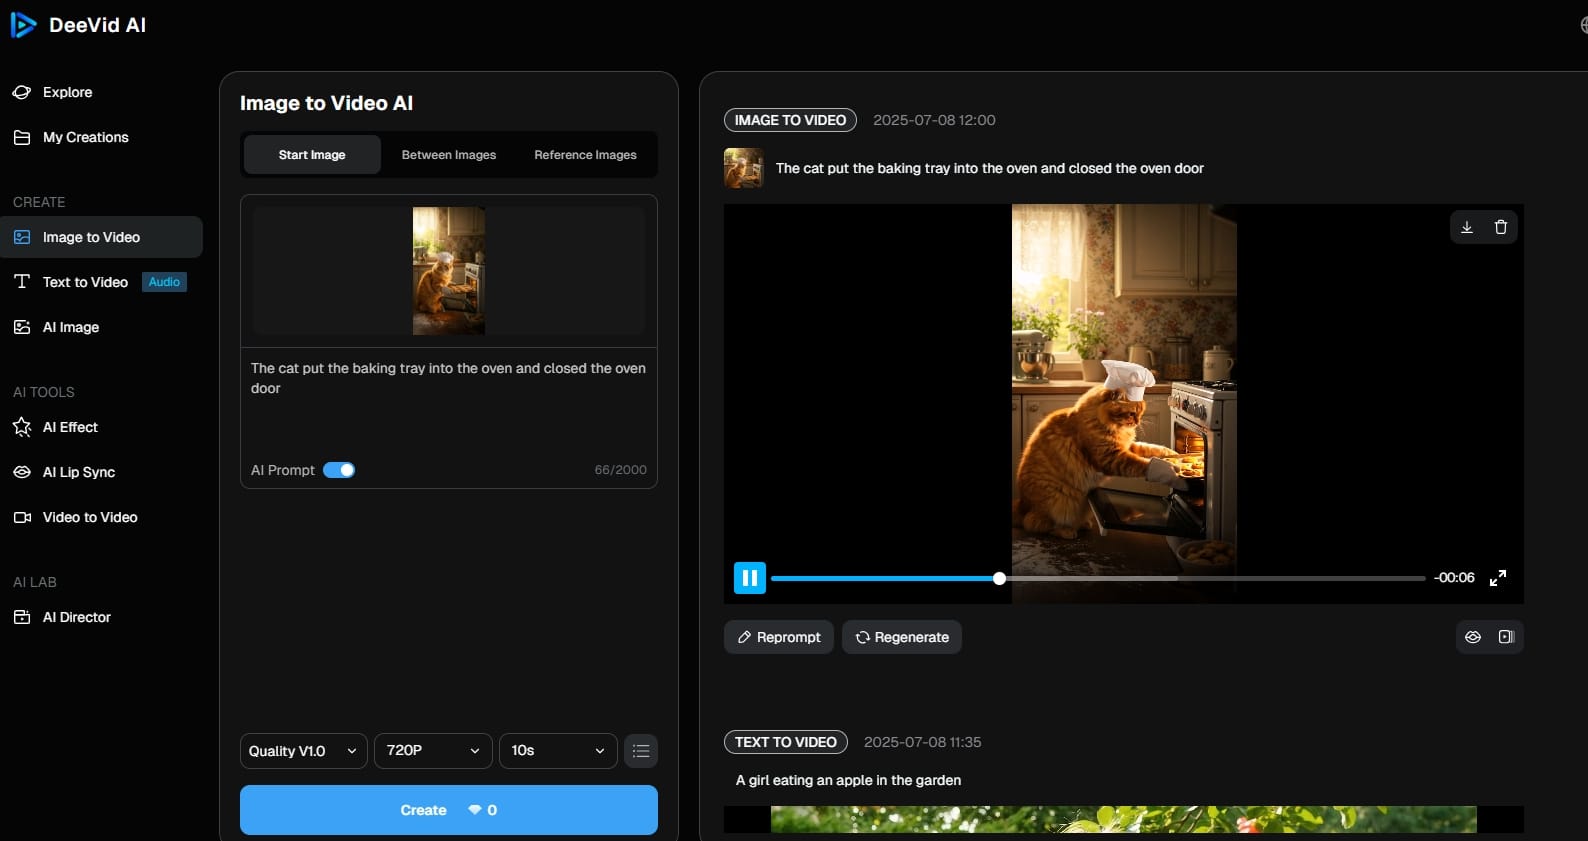Toggle the AI Prompt switch off
Image resolution: width=1588 pixels, height=841 pixels.
(x=339, y=470)
